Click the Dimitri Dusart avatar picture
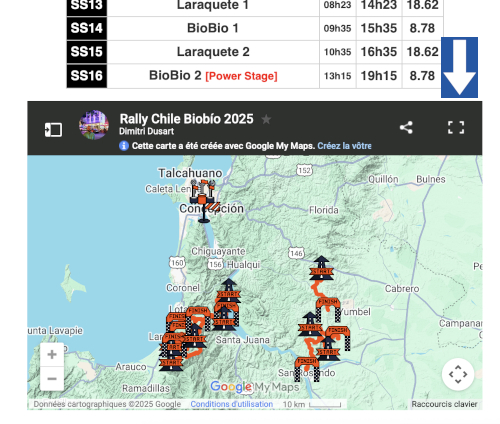500x424 pixels. [x=94, y=125]
